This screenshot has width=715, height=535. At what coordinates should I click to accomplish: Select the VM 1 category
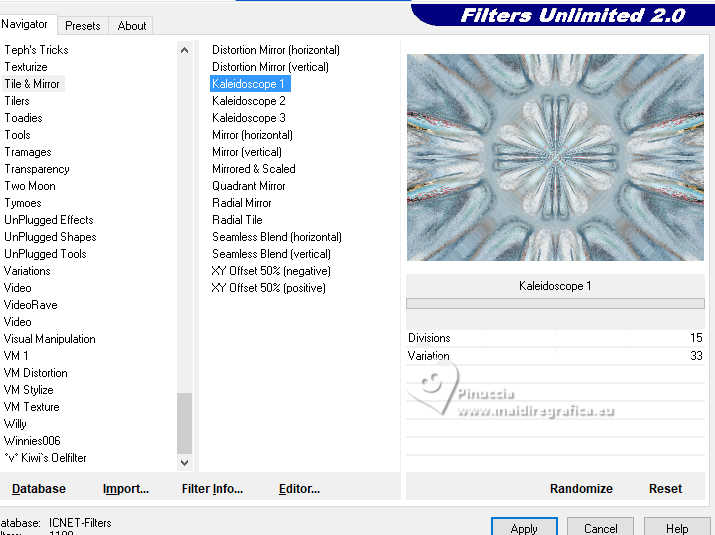point(16,356)
